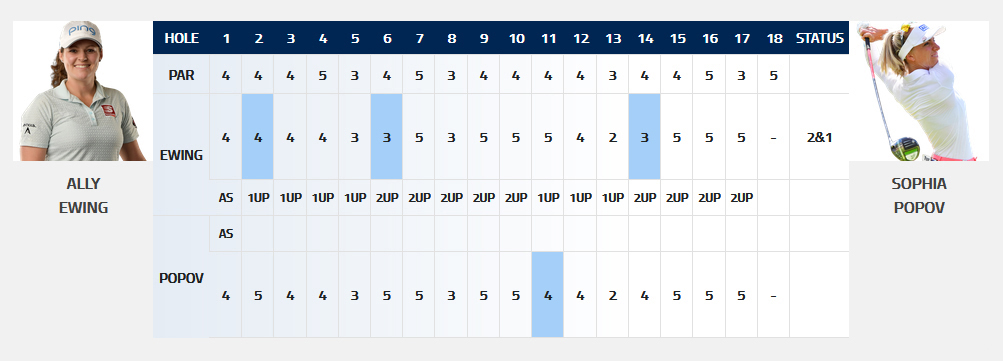Select the SOPHIA POPOV name label
This screenshot has height=361, width=1003.
[919, 195]
